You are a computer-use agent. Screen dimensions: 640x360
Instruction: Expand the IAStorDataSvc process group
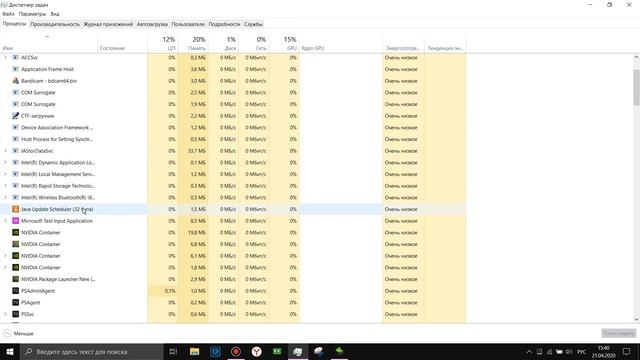pos(5,151)
